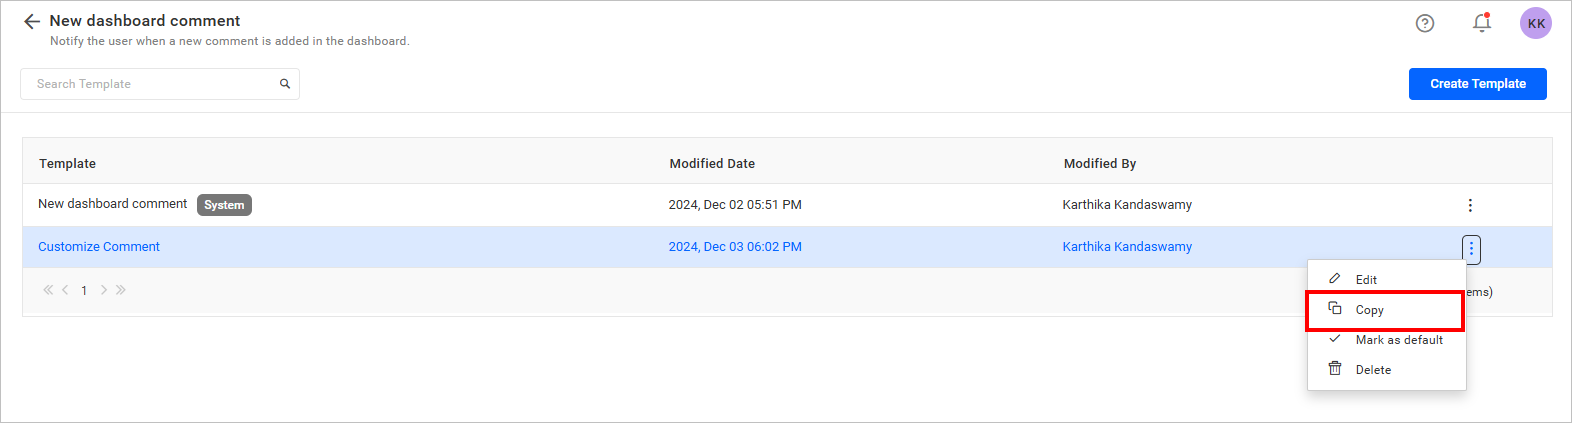Click the back arrow icon
This screenshot has width=1572, height=423.
32,21
